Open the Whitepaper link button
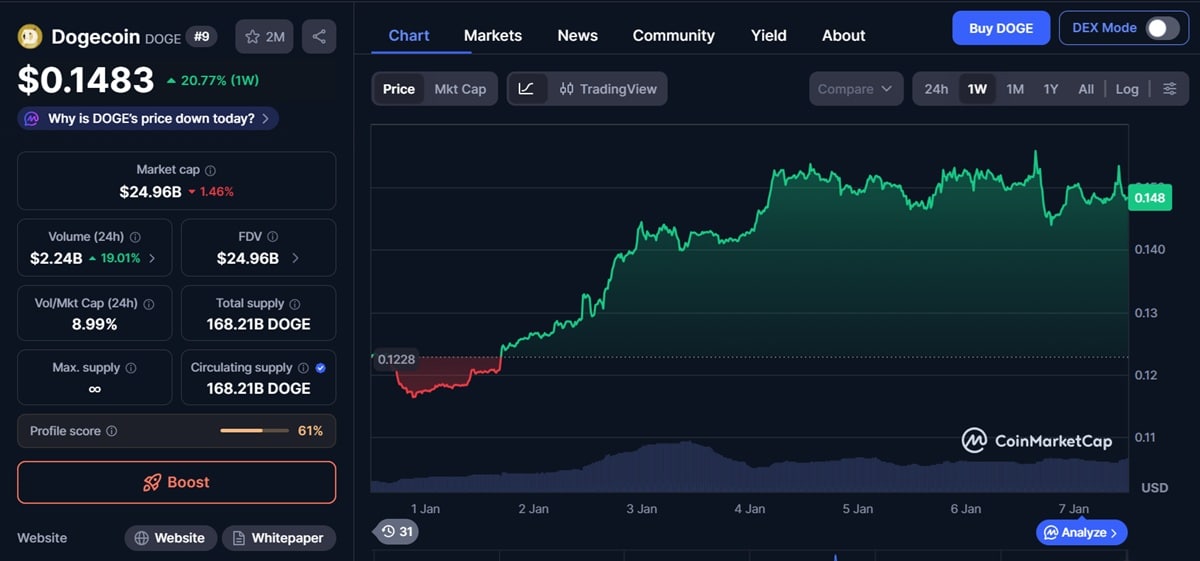The image size is (1200, 561). pyautogui.click(x=278, y=538)
